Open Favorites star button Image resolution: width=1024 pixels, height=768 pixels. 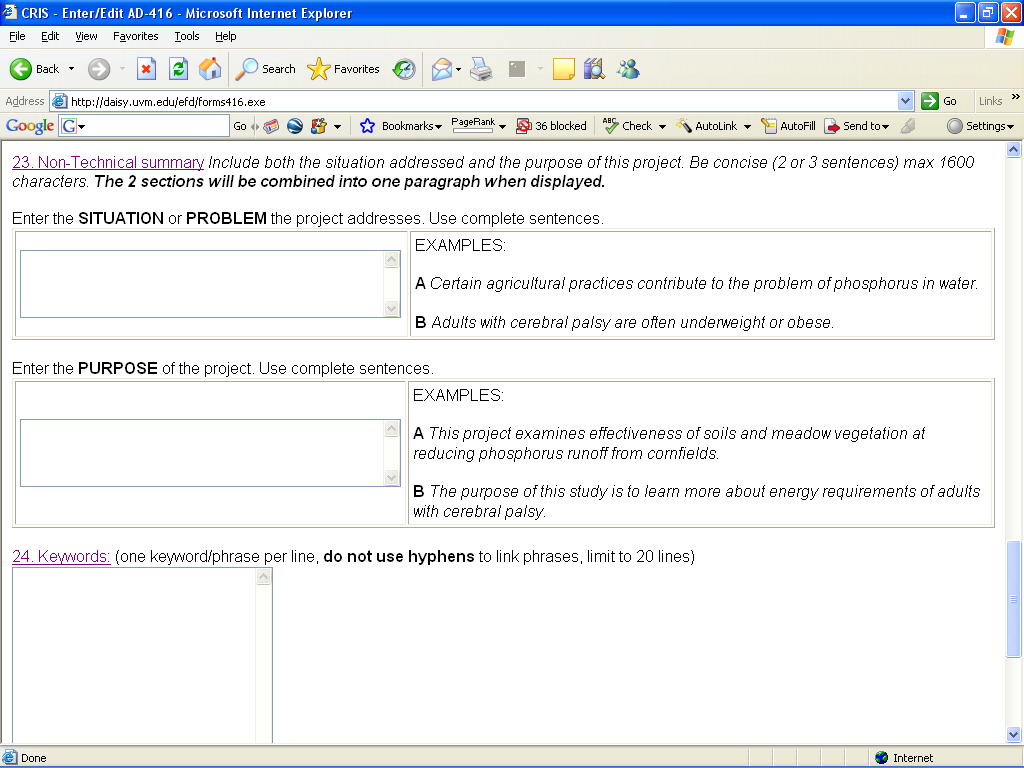click(x=343, y=69)
